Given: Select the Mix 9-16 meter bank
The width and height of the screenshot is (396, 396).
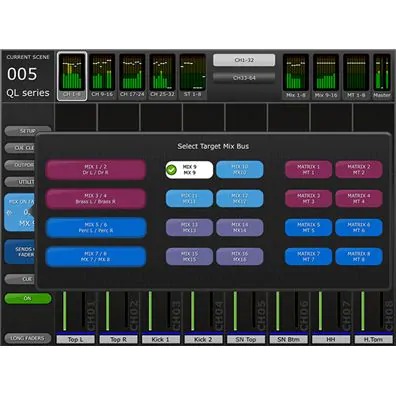Looking at the screenshot, I should click(x=326, y=77).
